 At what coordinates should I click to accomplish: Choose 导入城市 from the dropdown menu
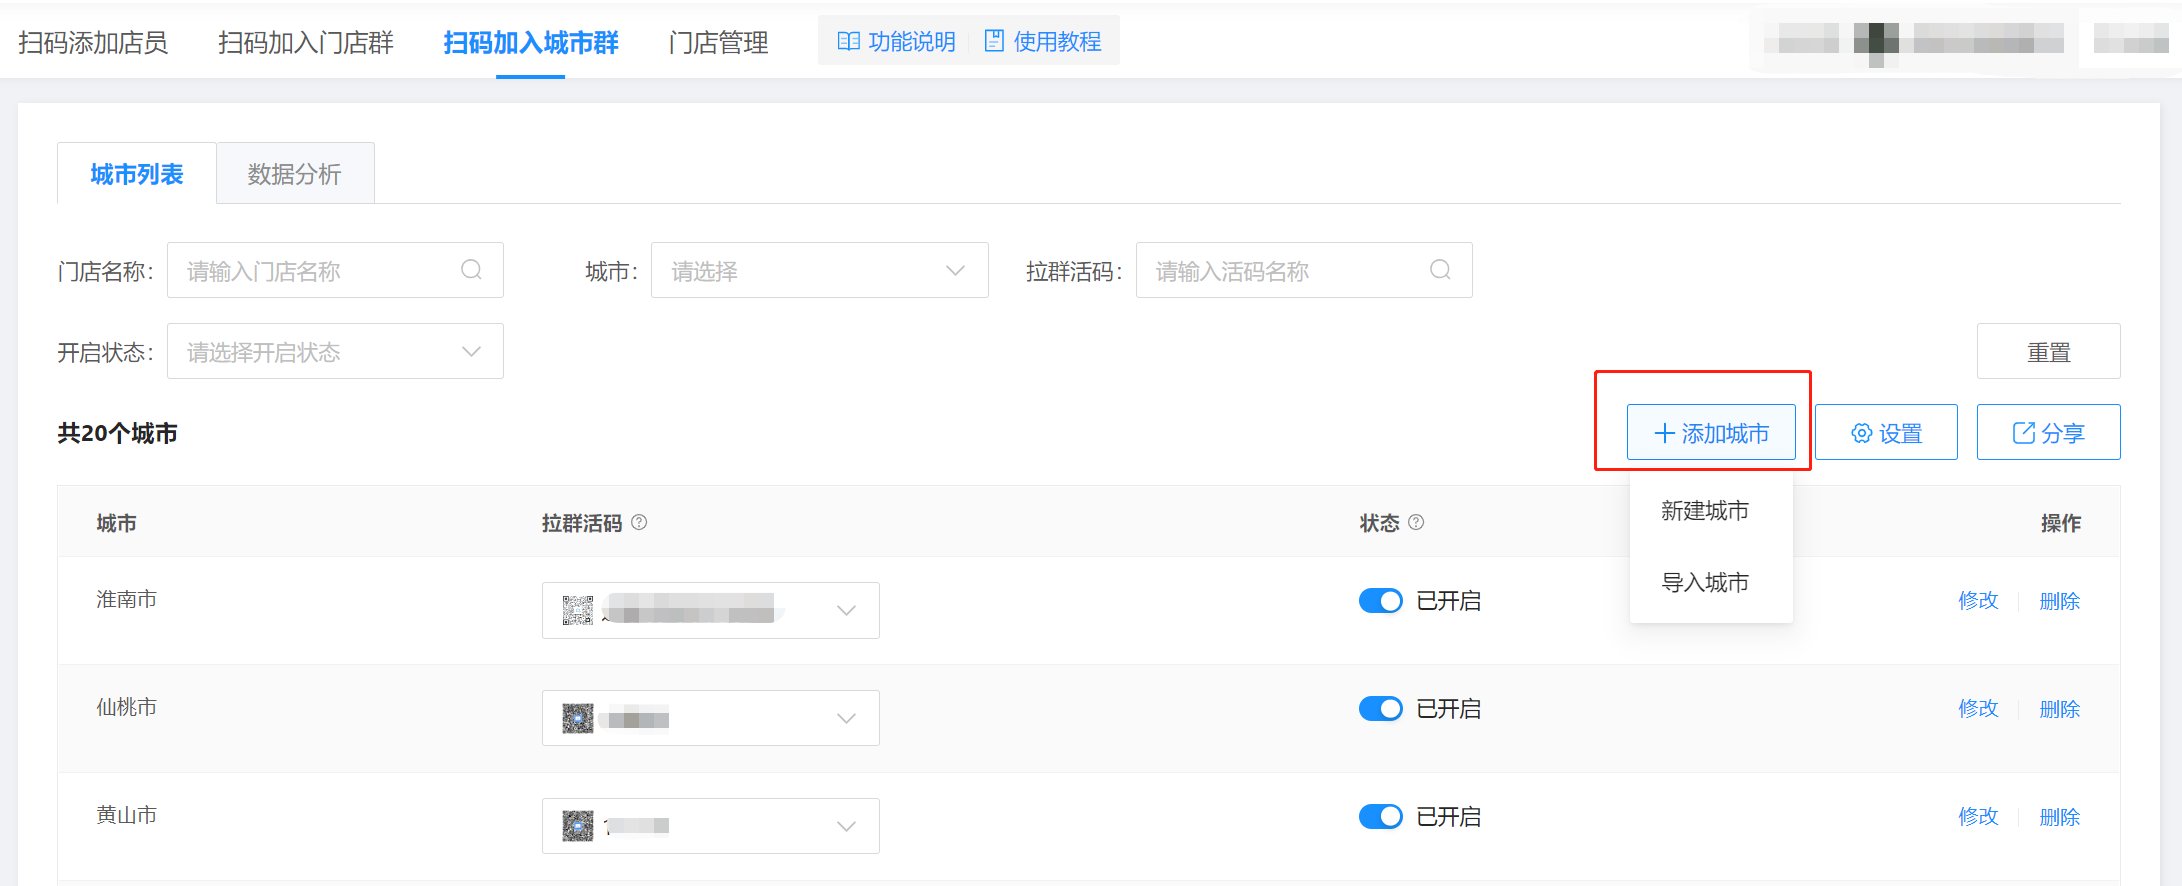pos(1705,583)
